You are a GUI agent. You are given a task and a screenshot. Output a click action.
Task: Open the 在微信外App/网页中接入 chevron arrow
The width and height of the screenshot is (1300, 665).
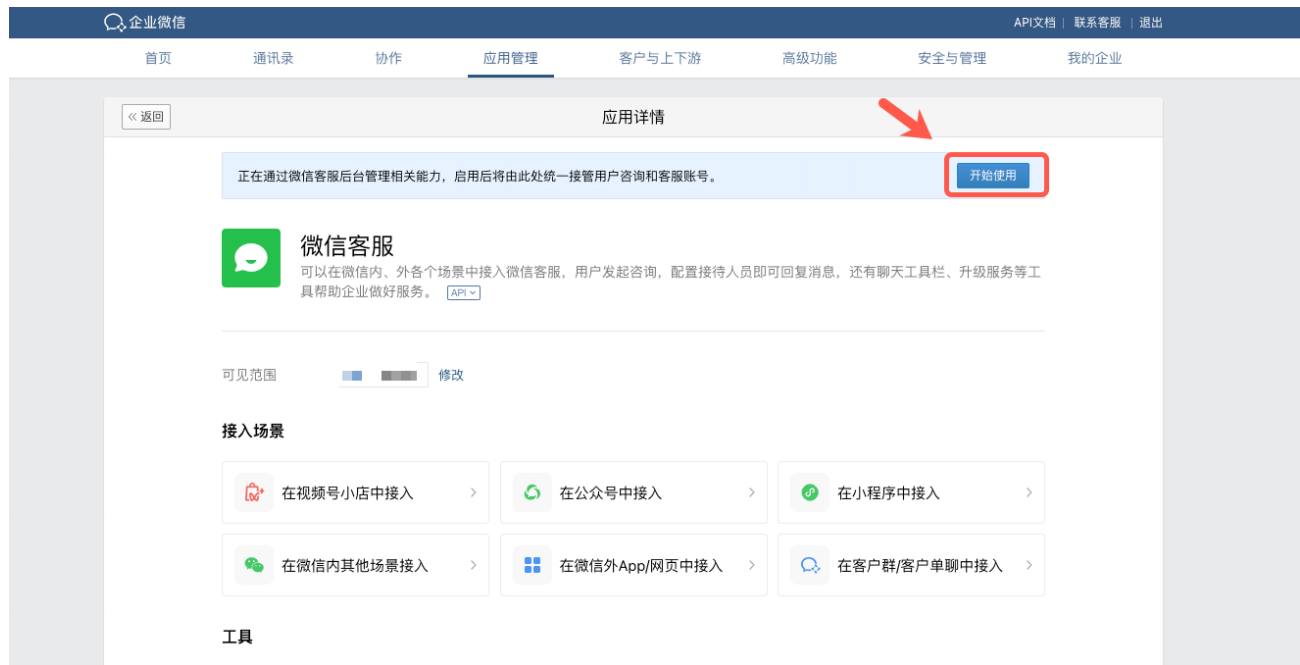tap(751, 565)
